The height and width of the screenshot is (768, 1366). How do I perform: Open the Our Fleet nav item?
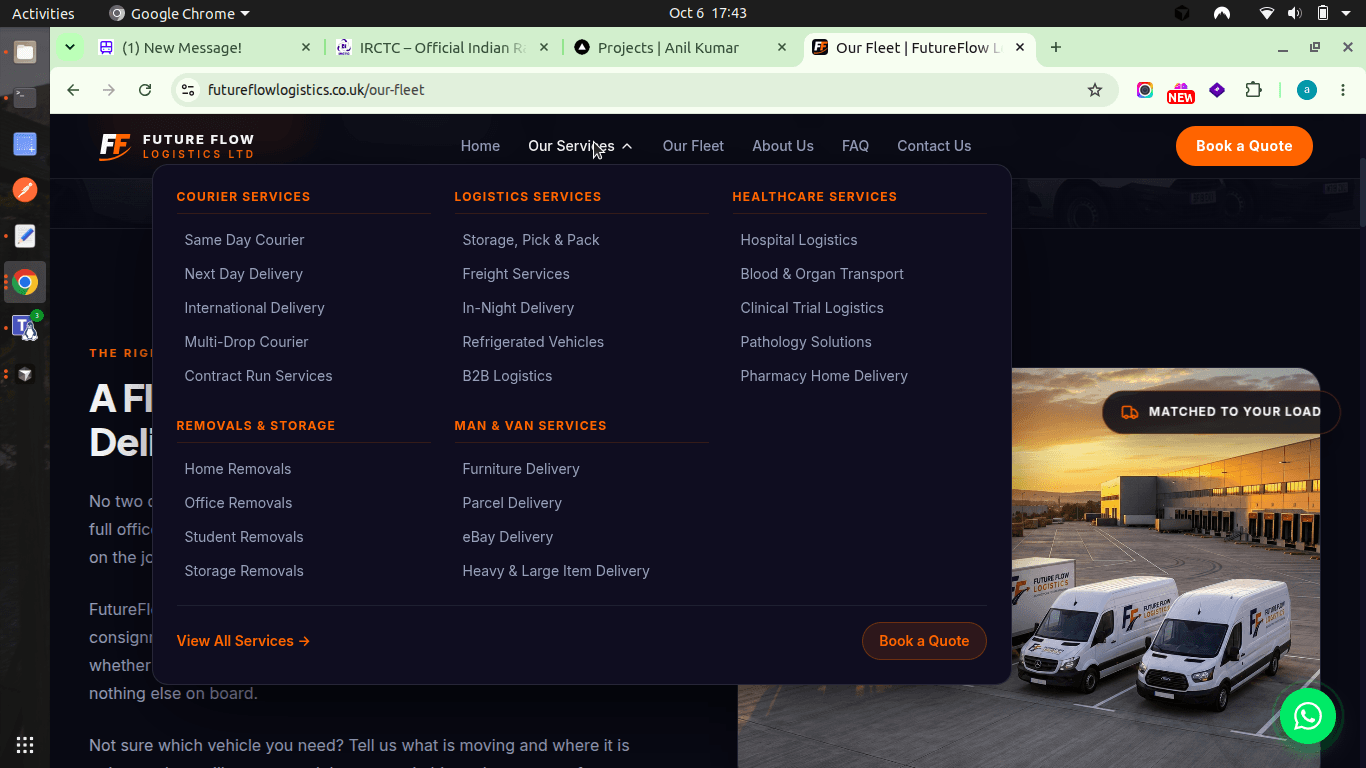pos(693,146)
